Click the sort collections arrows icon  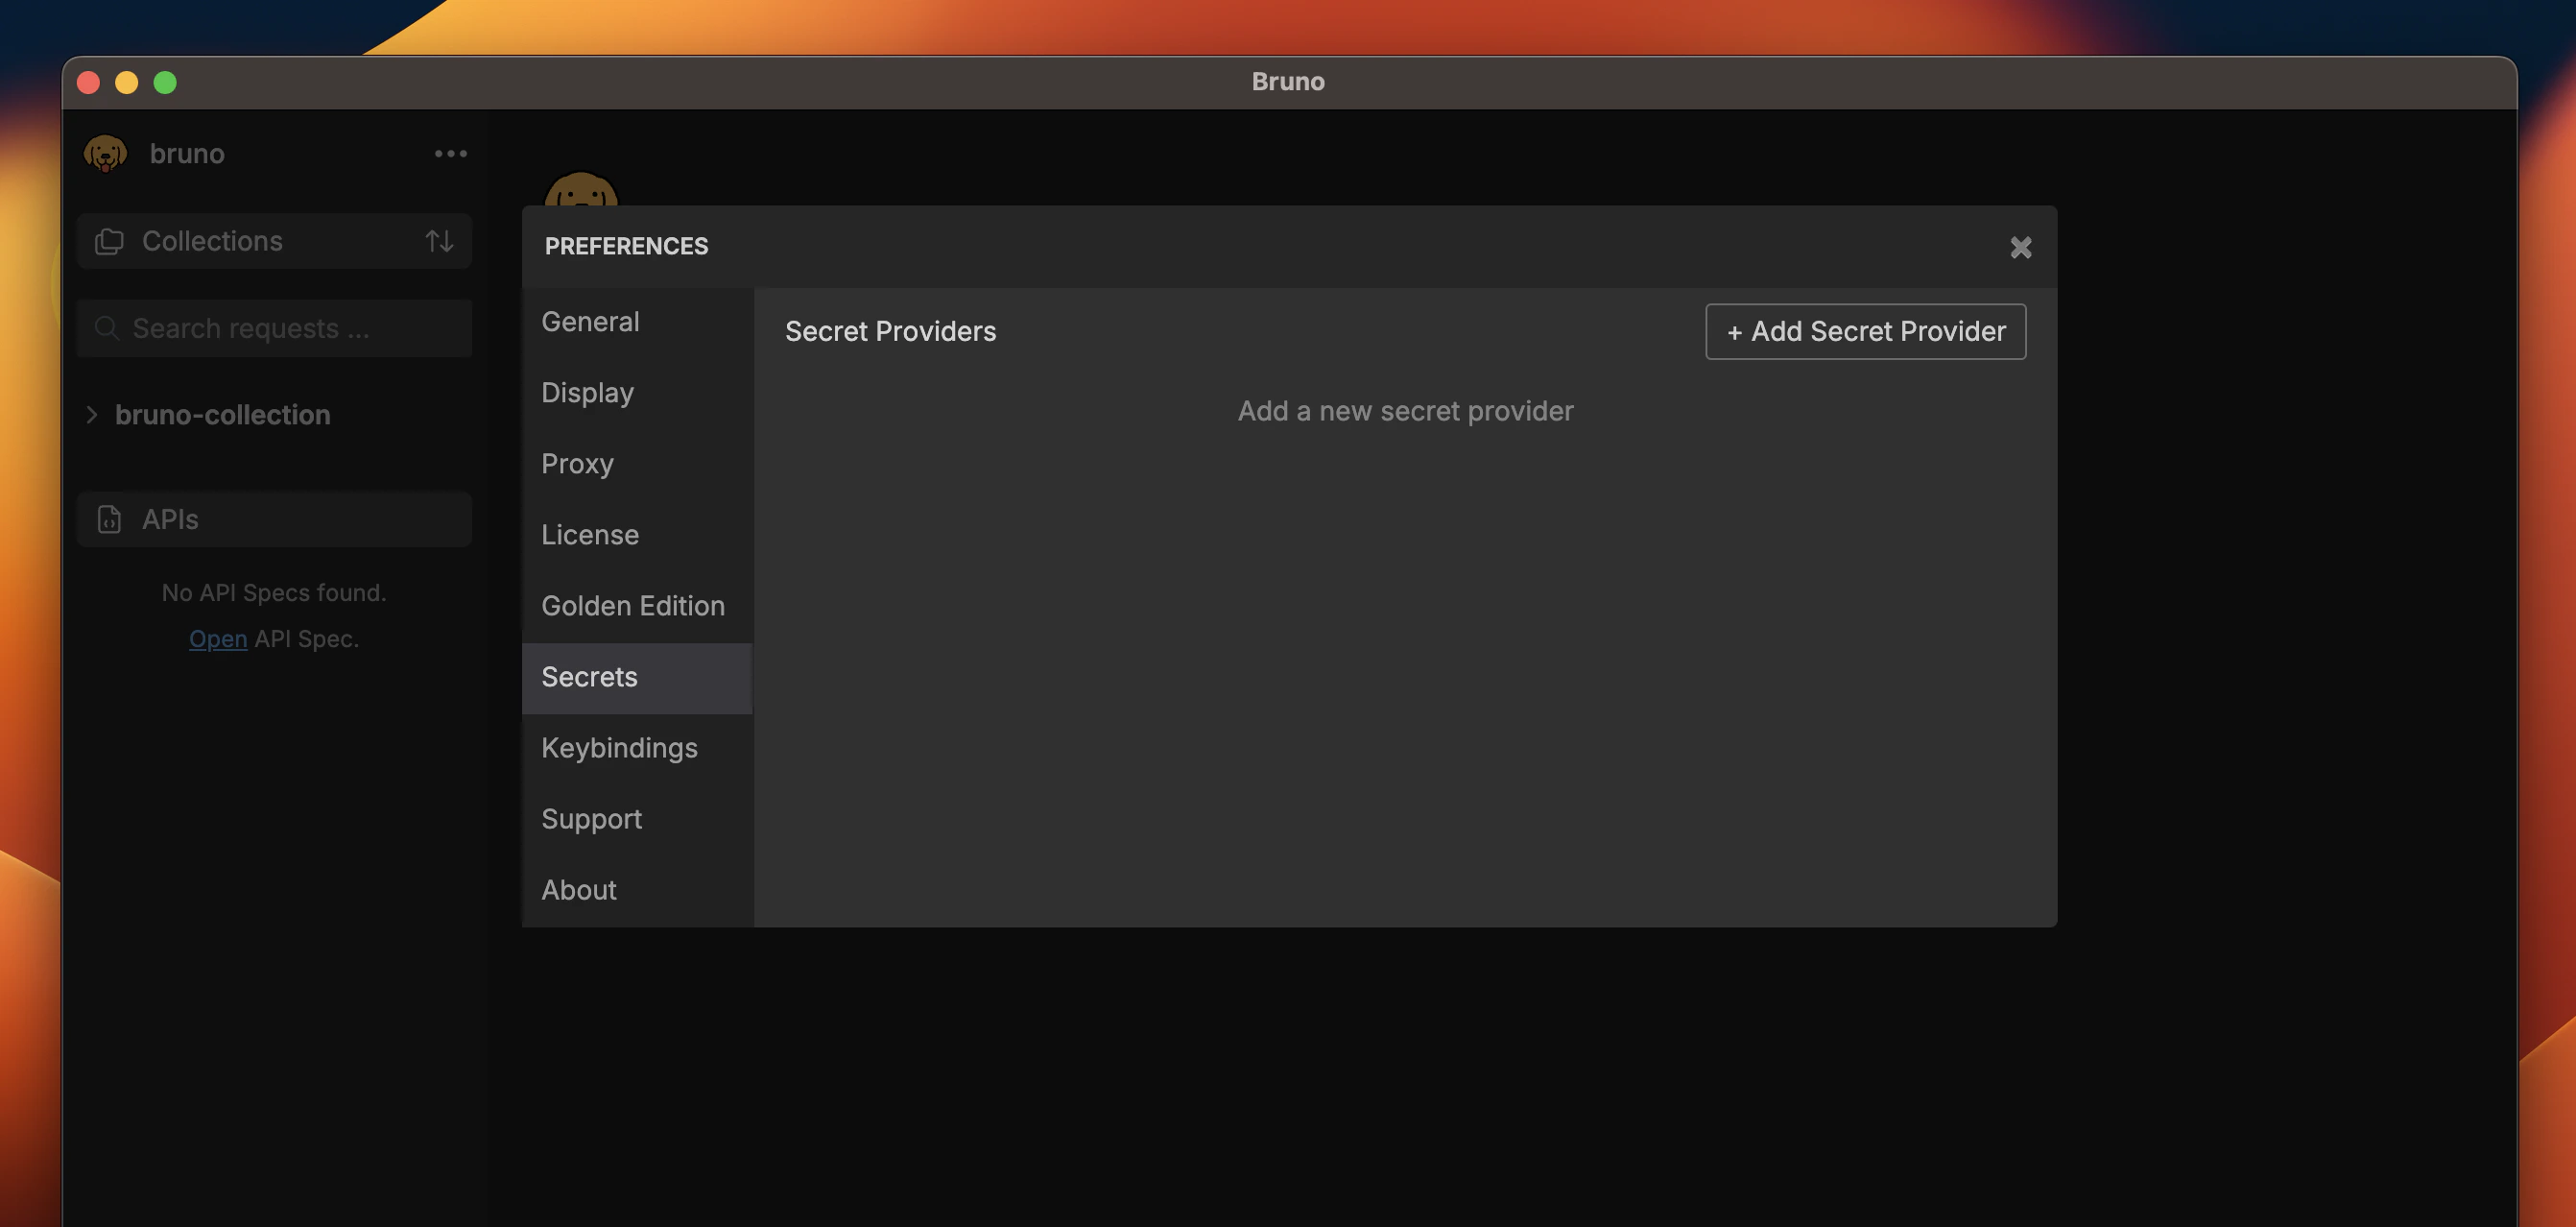439,241
